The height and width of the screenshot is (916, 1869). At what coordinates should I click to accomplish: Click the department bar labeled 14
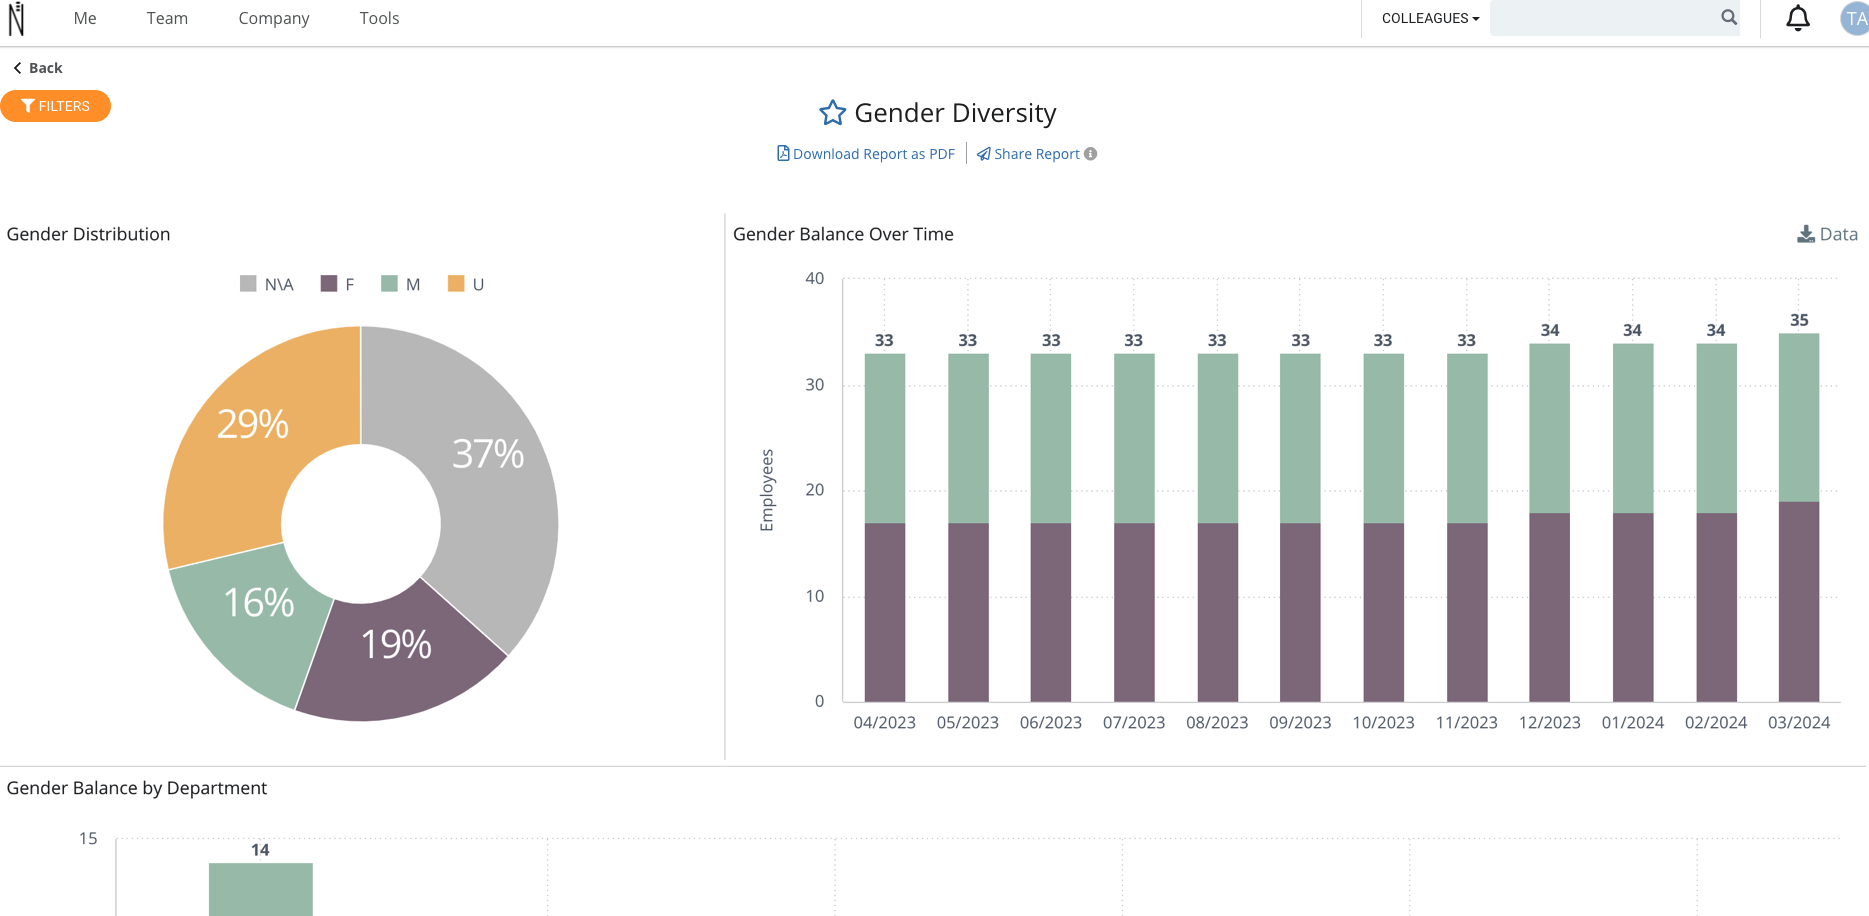pos(261,889)
